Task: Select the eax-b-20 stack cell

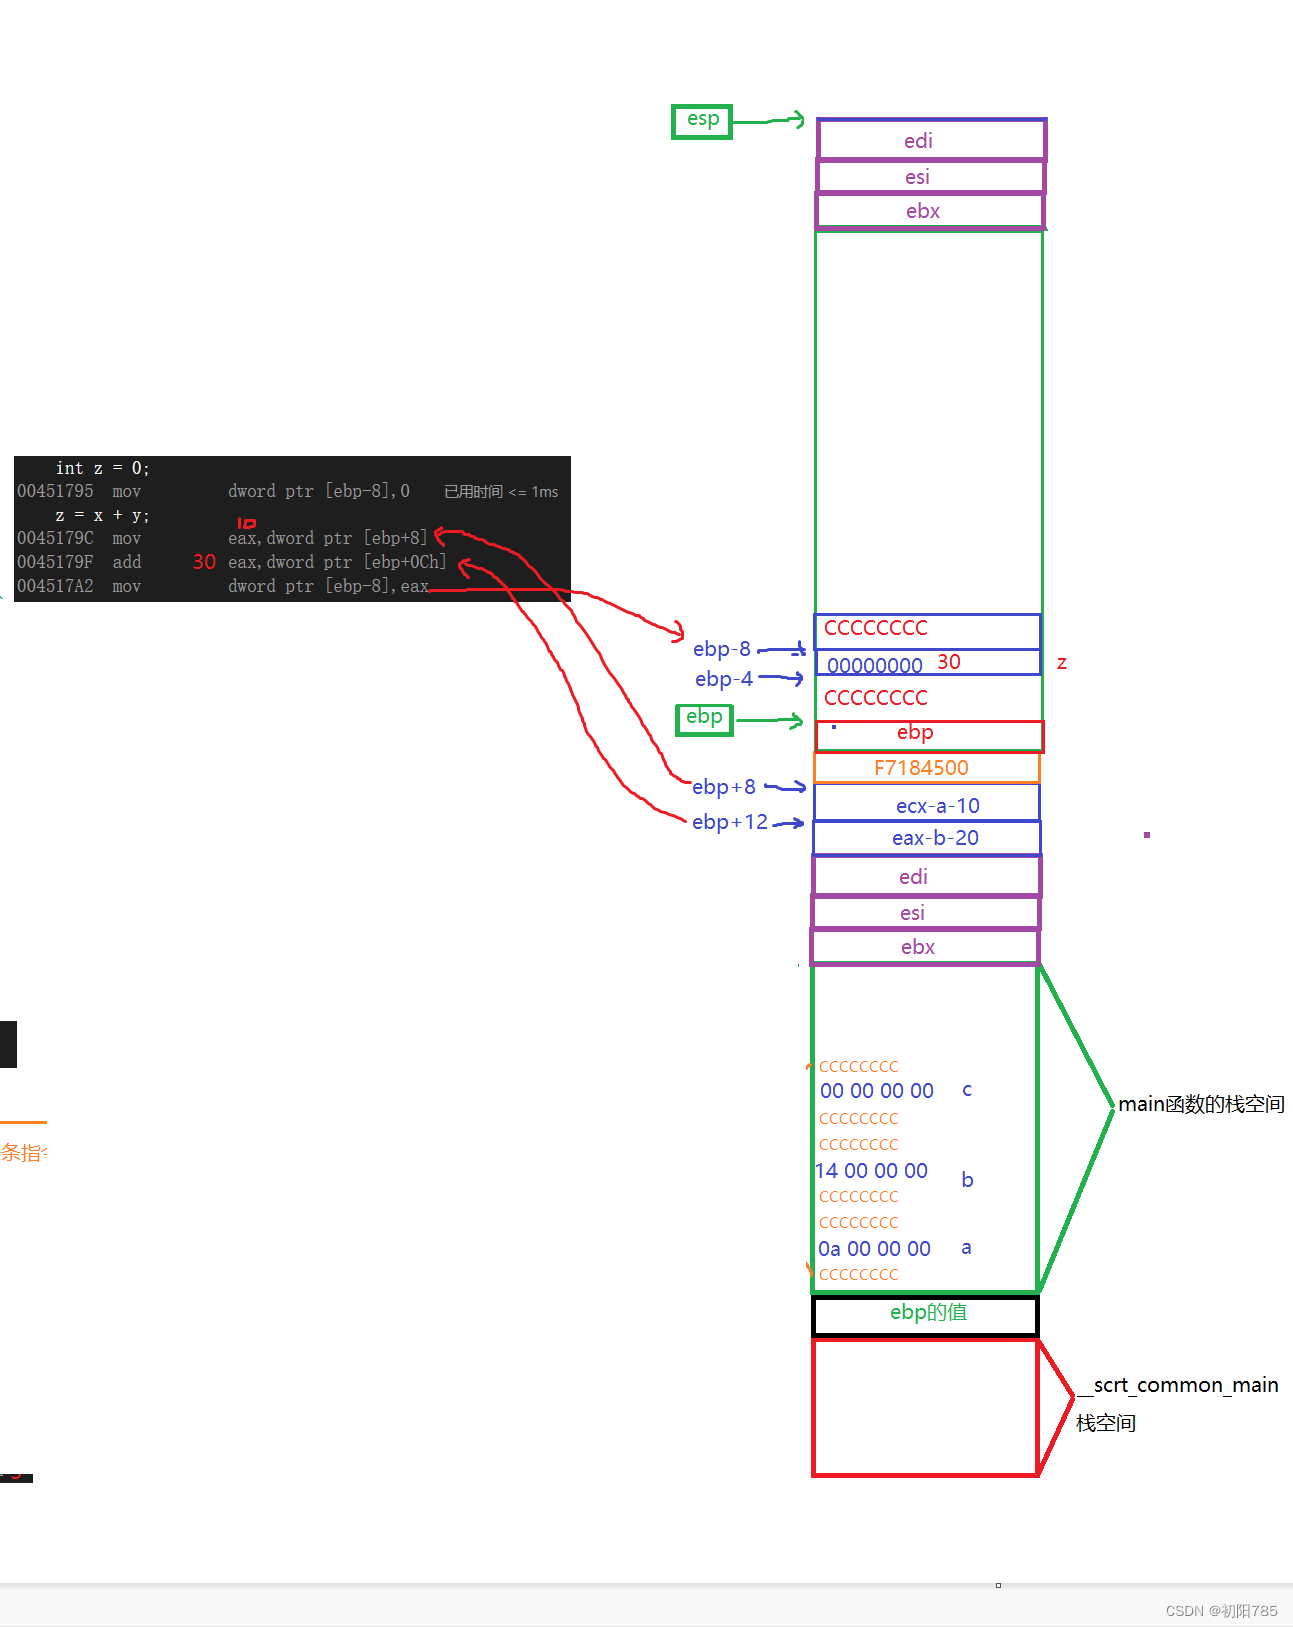Action: 926,838
